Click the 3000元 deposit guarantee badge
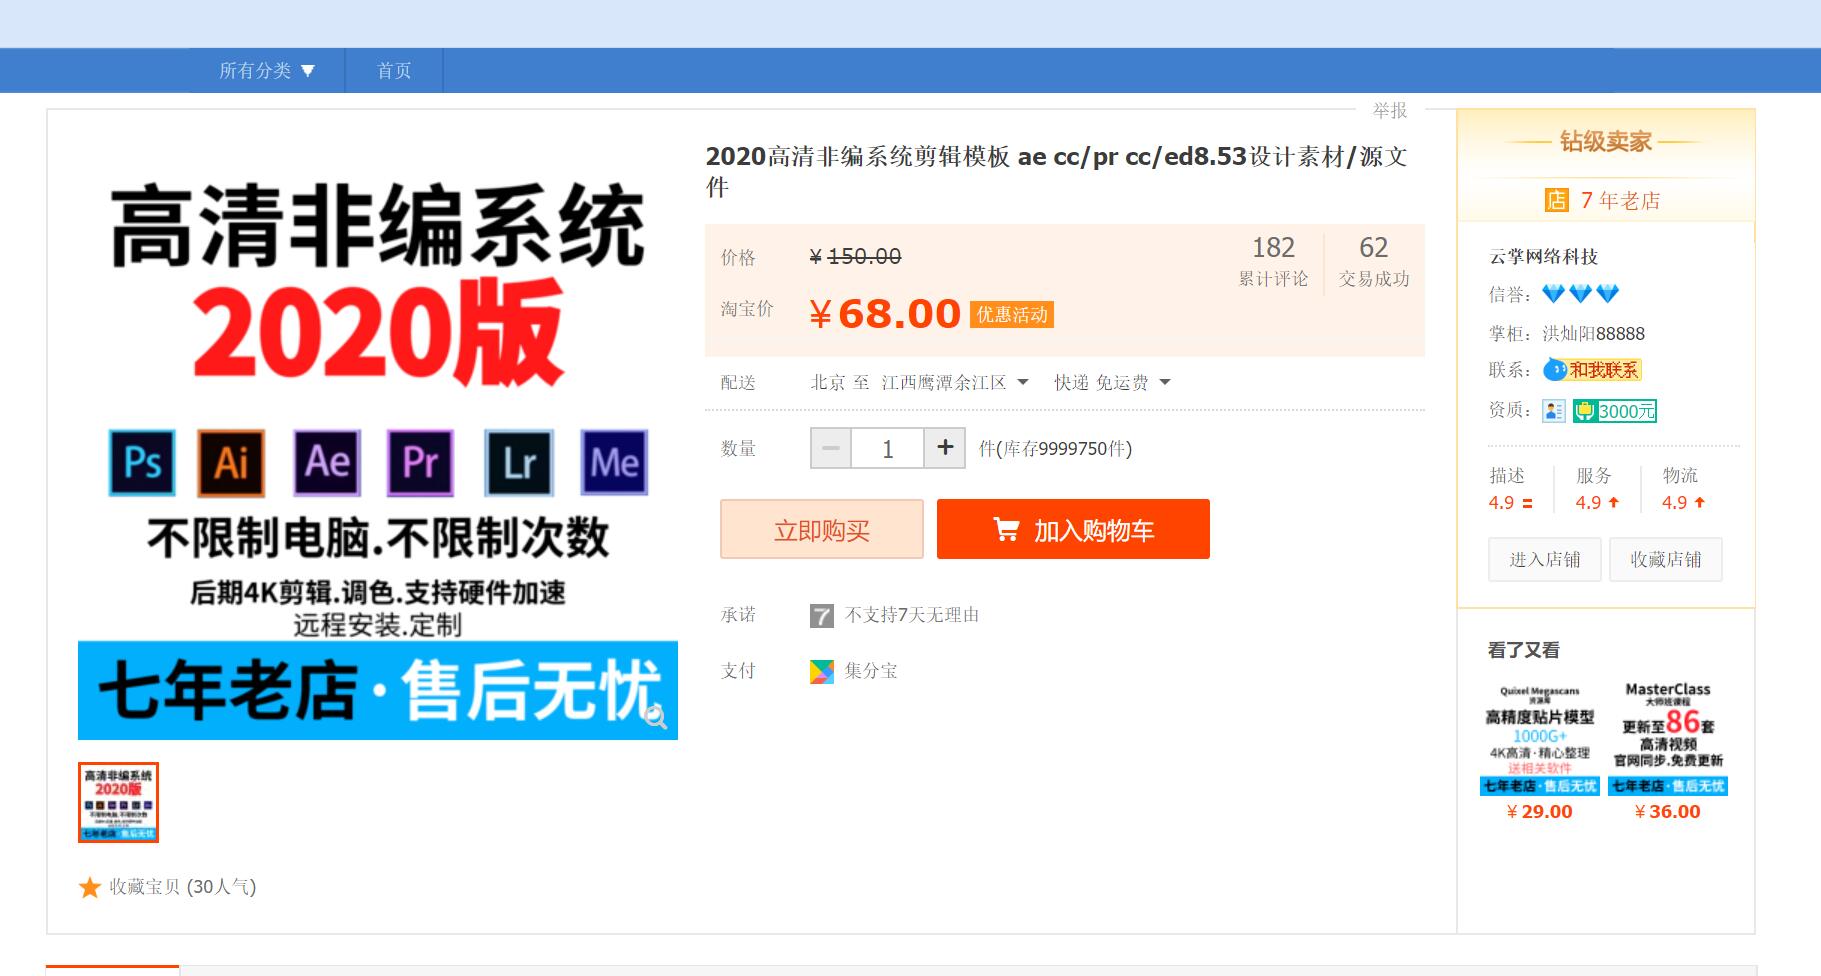 tap(1615, 411)
